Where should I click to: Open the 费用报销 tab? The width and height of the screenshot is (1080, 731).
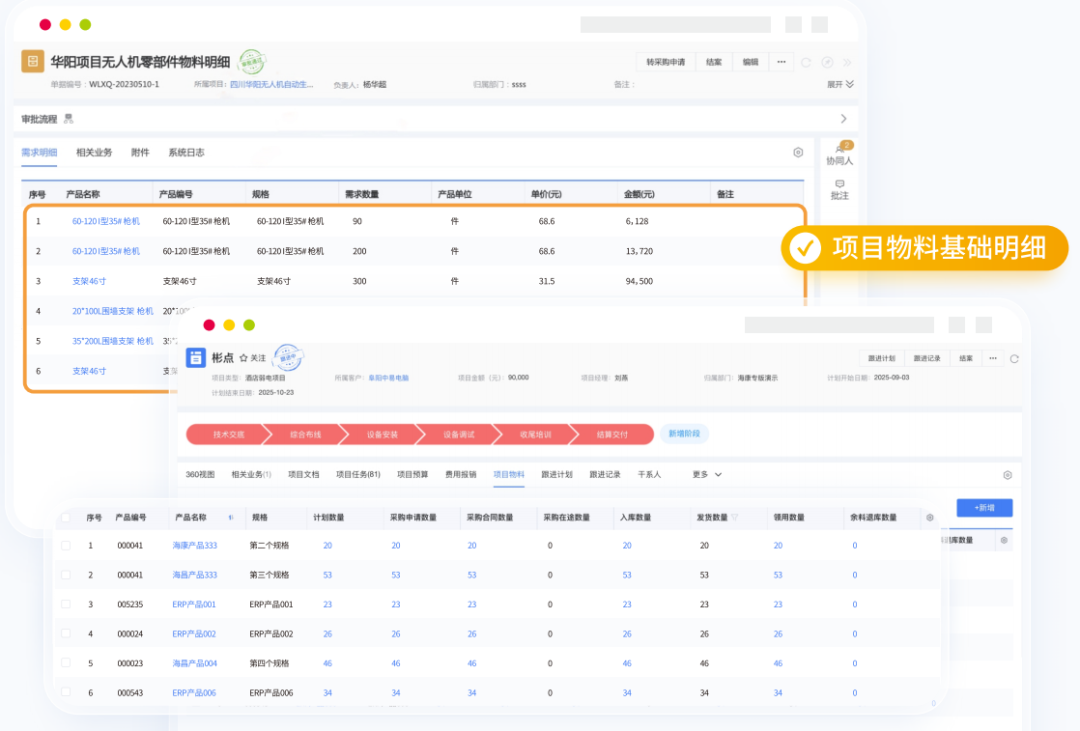click(x=461, y=475)
